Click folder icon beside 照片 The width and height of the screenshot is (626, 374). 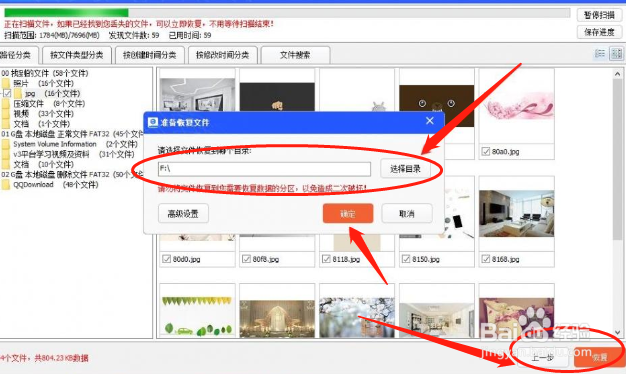[x=6, y=83]
